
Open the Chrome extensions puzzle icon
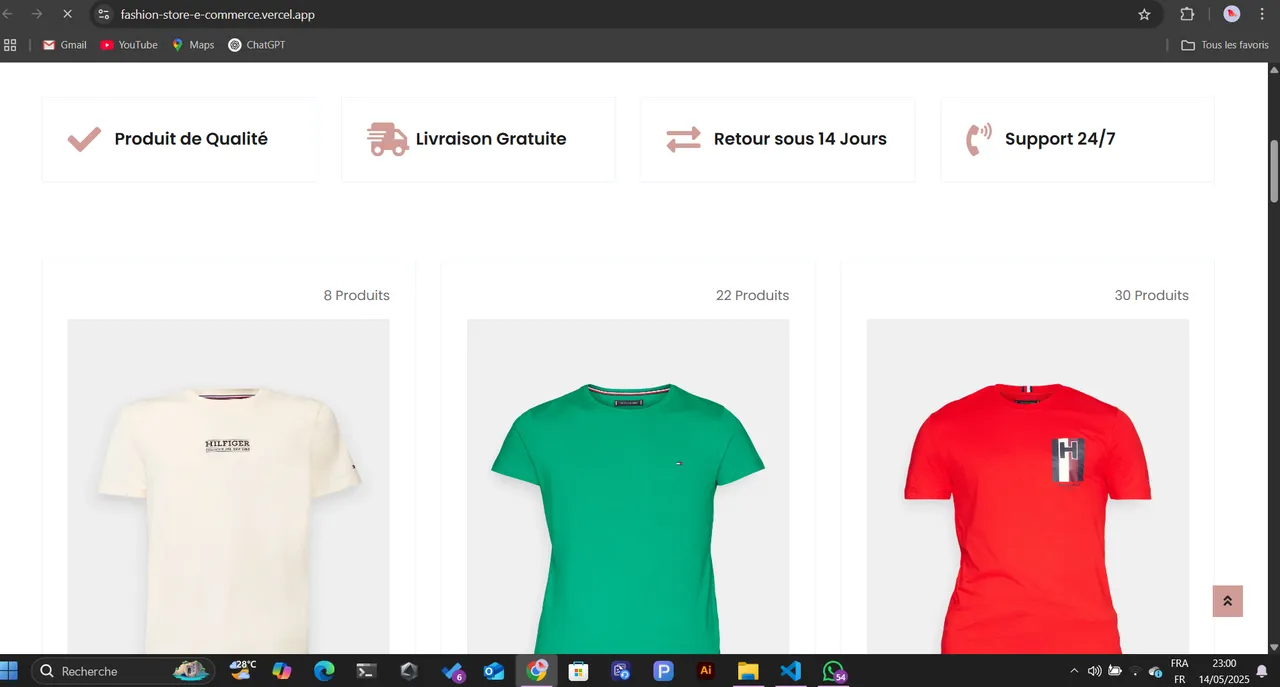[x=1187, y=14]
